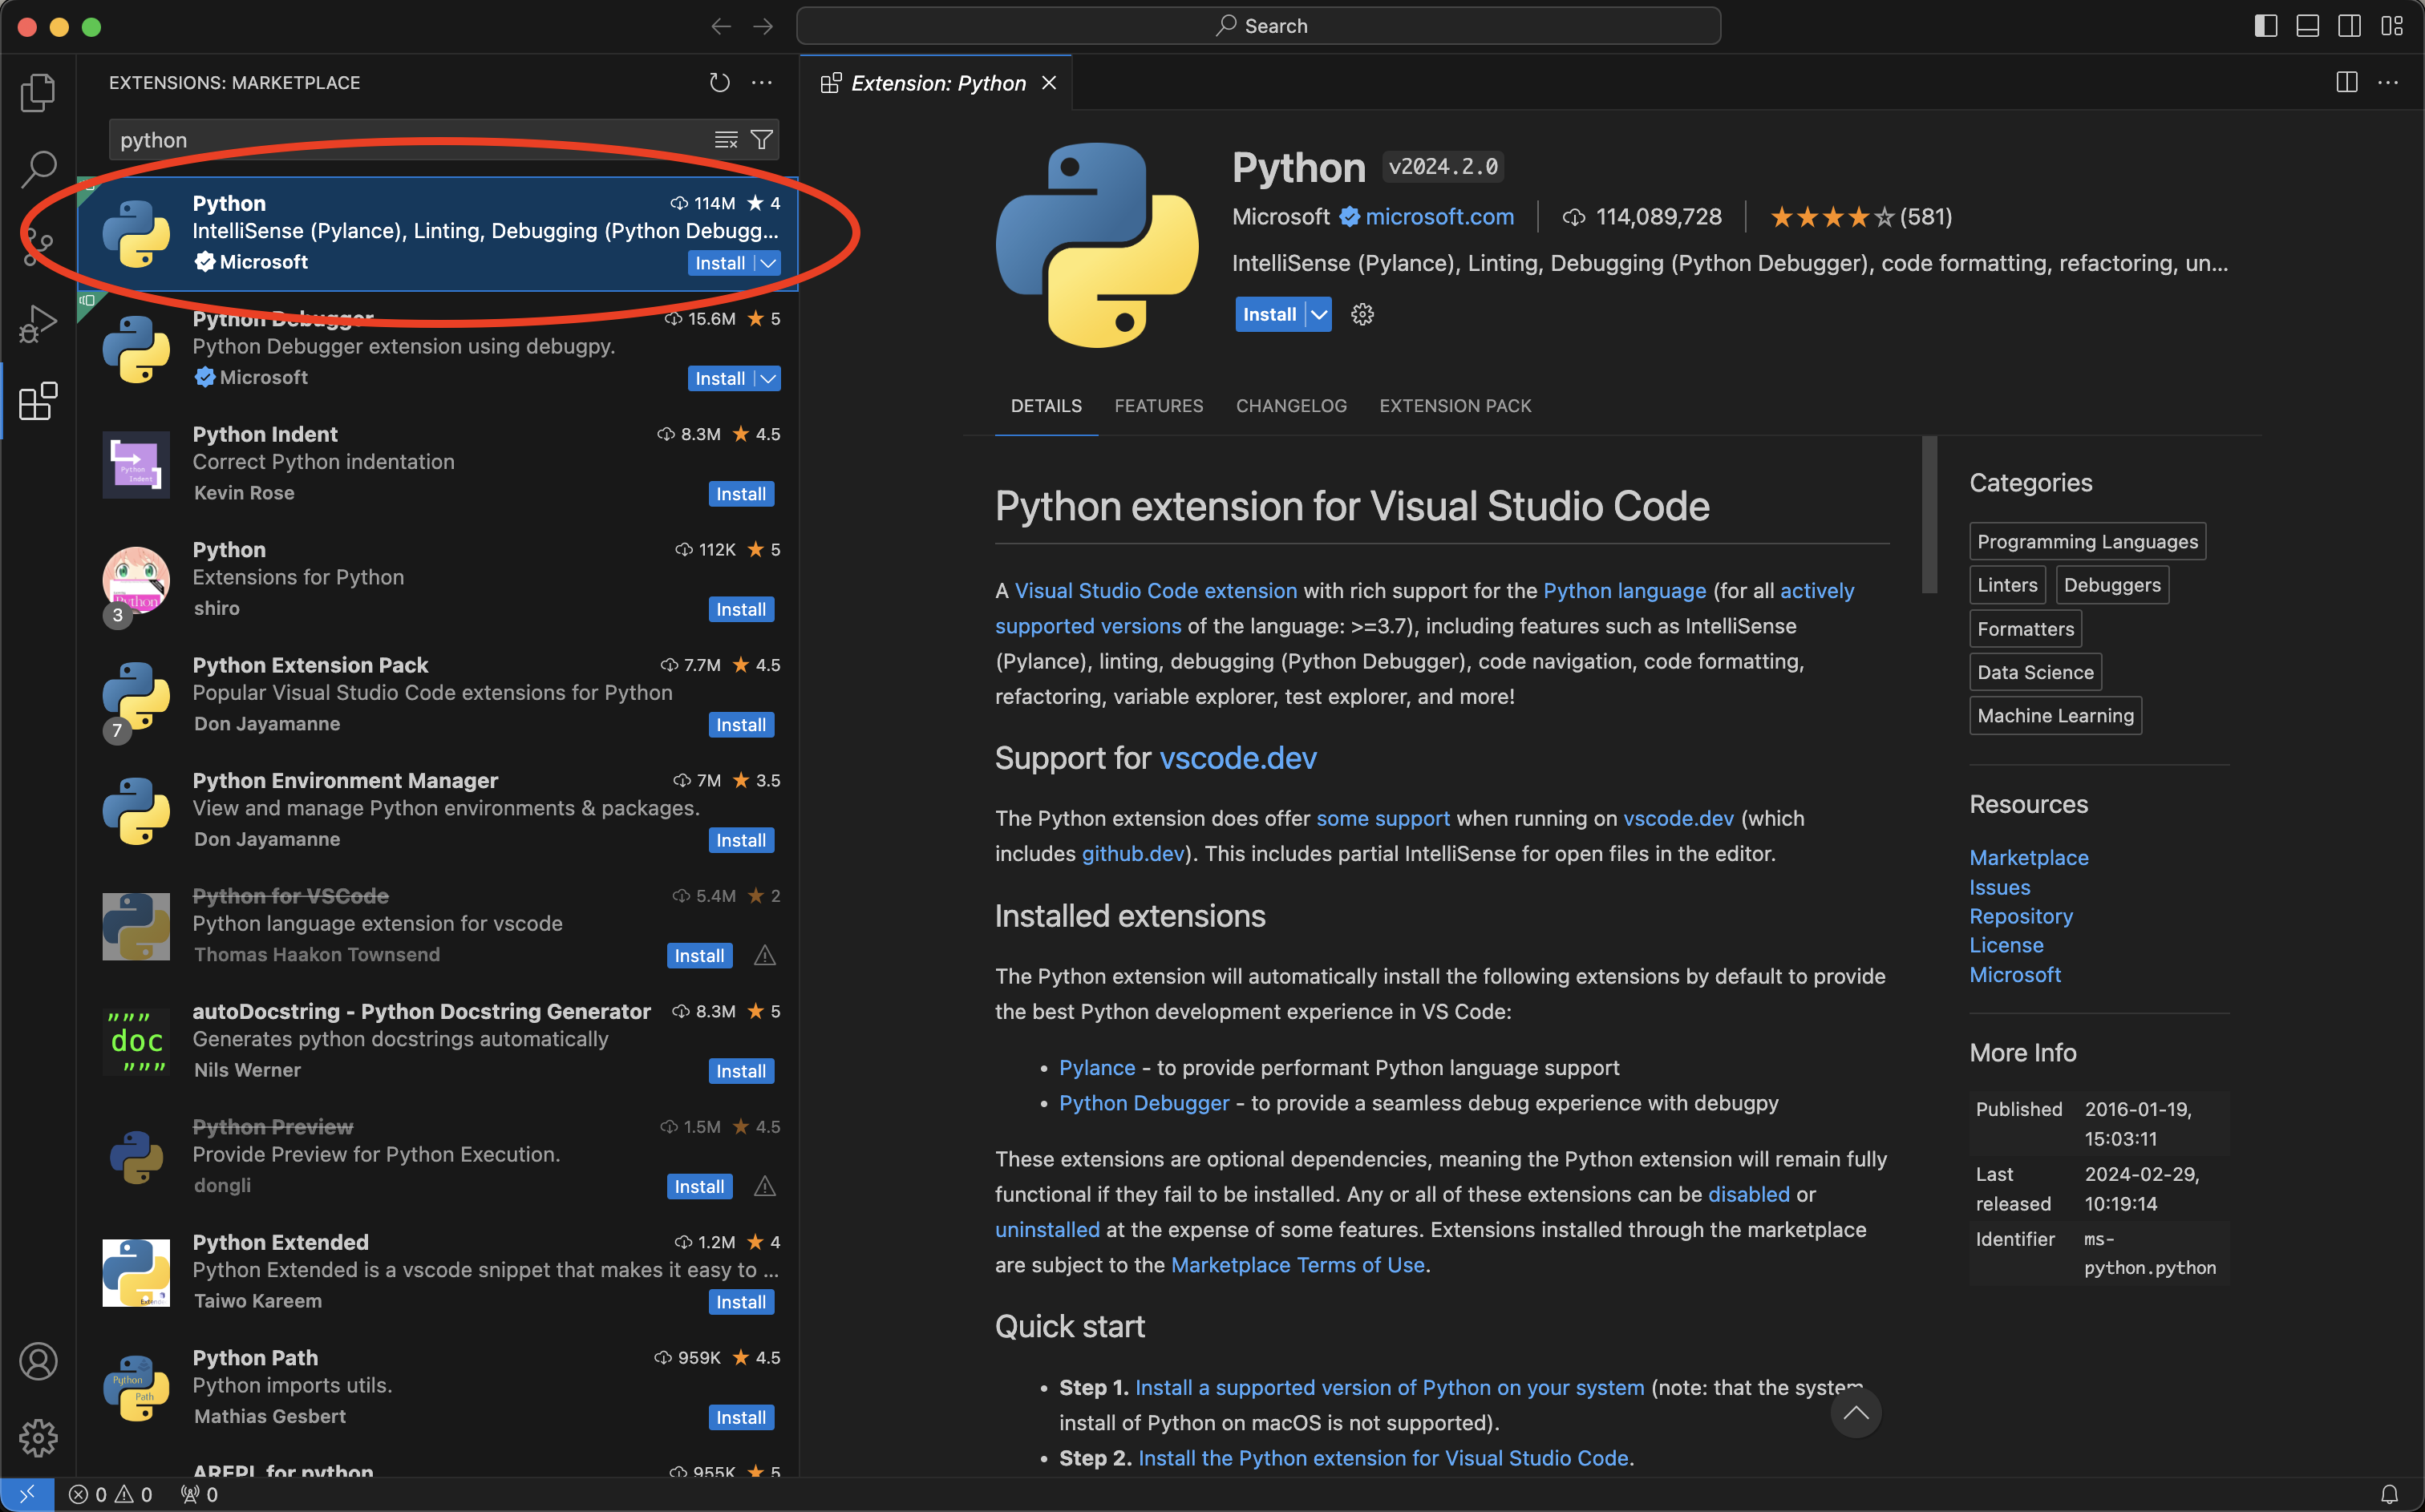Select Programming Languages category tag

pos(2087,542)
